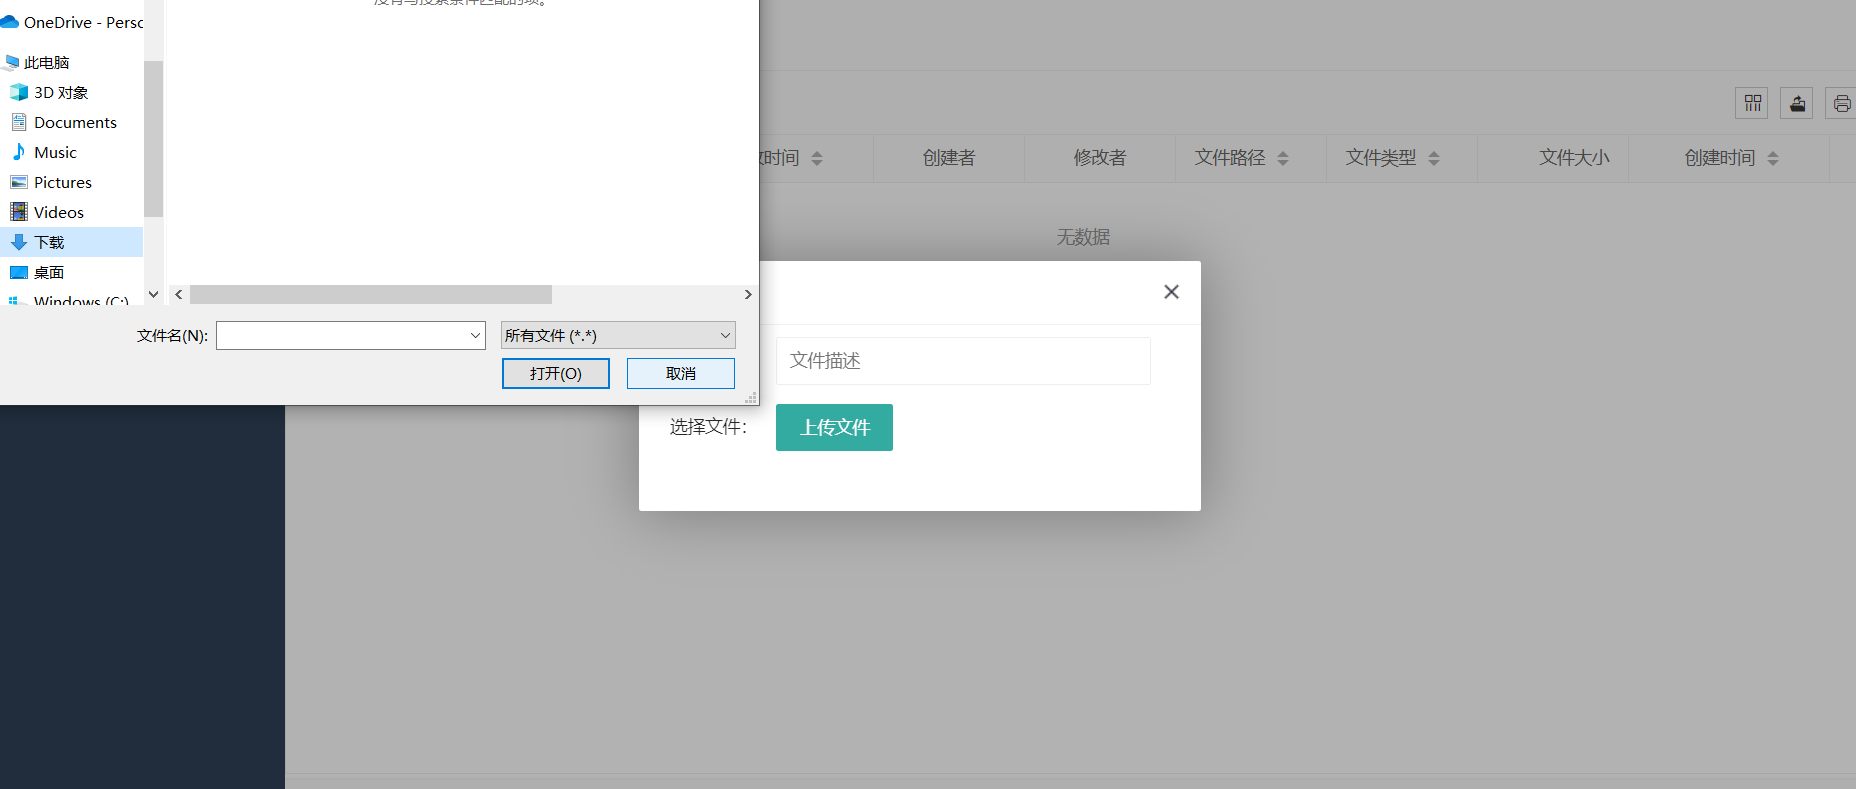Viewport: 1856px width, 789px height.
Task: Click the 下载 download arrow icon
Action: tap(19, 242)
